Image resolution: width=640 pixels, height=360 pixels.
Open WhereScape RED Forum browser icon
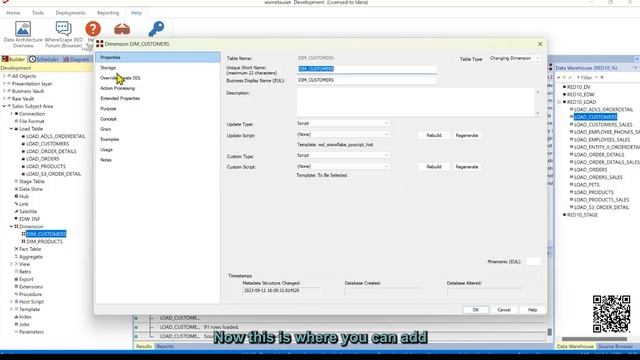coord(63,35)
